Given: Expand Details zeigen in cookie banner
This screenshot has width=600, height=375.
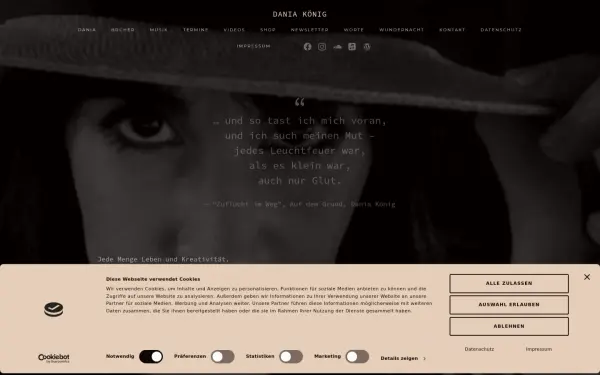Looking at the screenshot, I should [403, 359].
